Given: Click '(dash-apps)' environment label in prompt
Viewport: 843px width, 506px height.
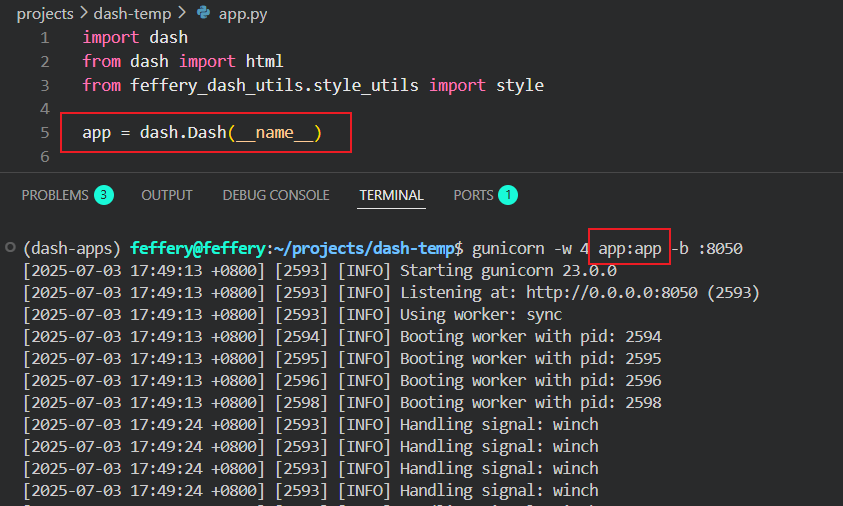Looking at the screenshot, I should (x=72, y=248).
